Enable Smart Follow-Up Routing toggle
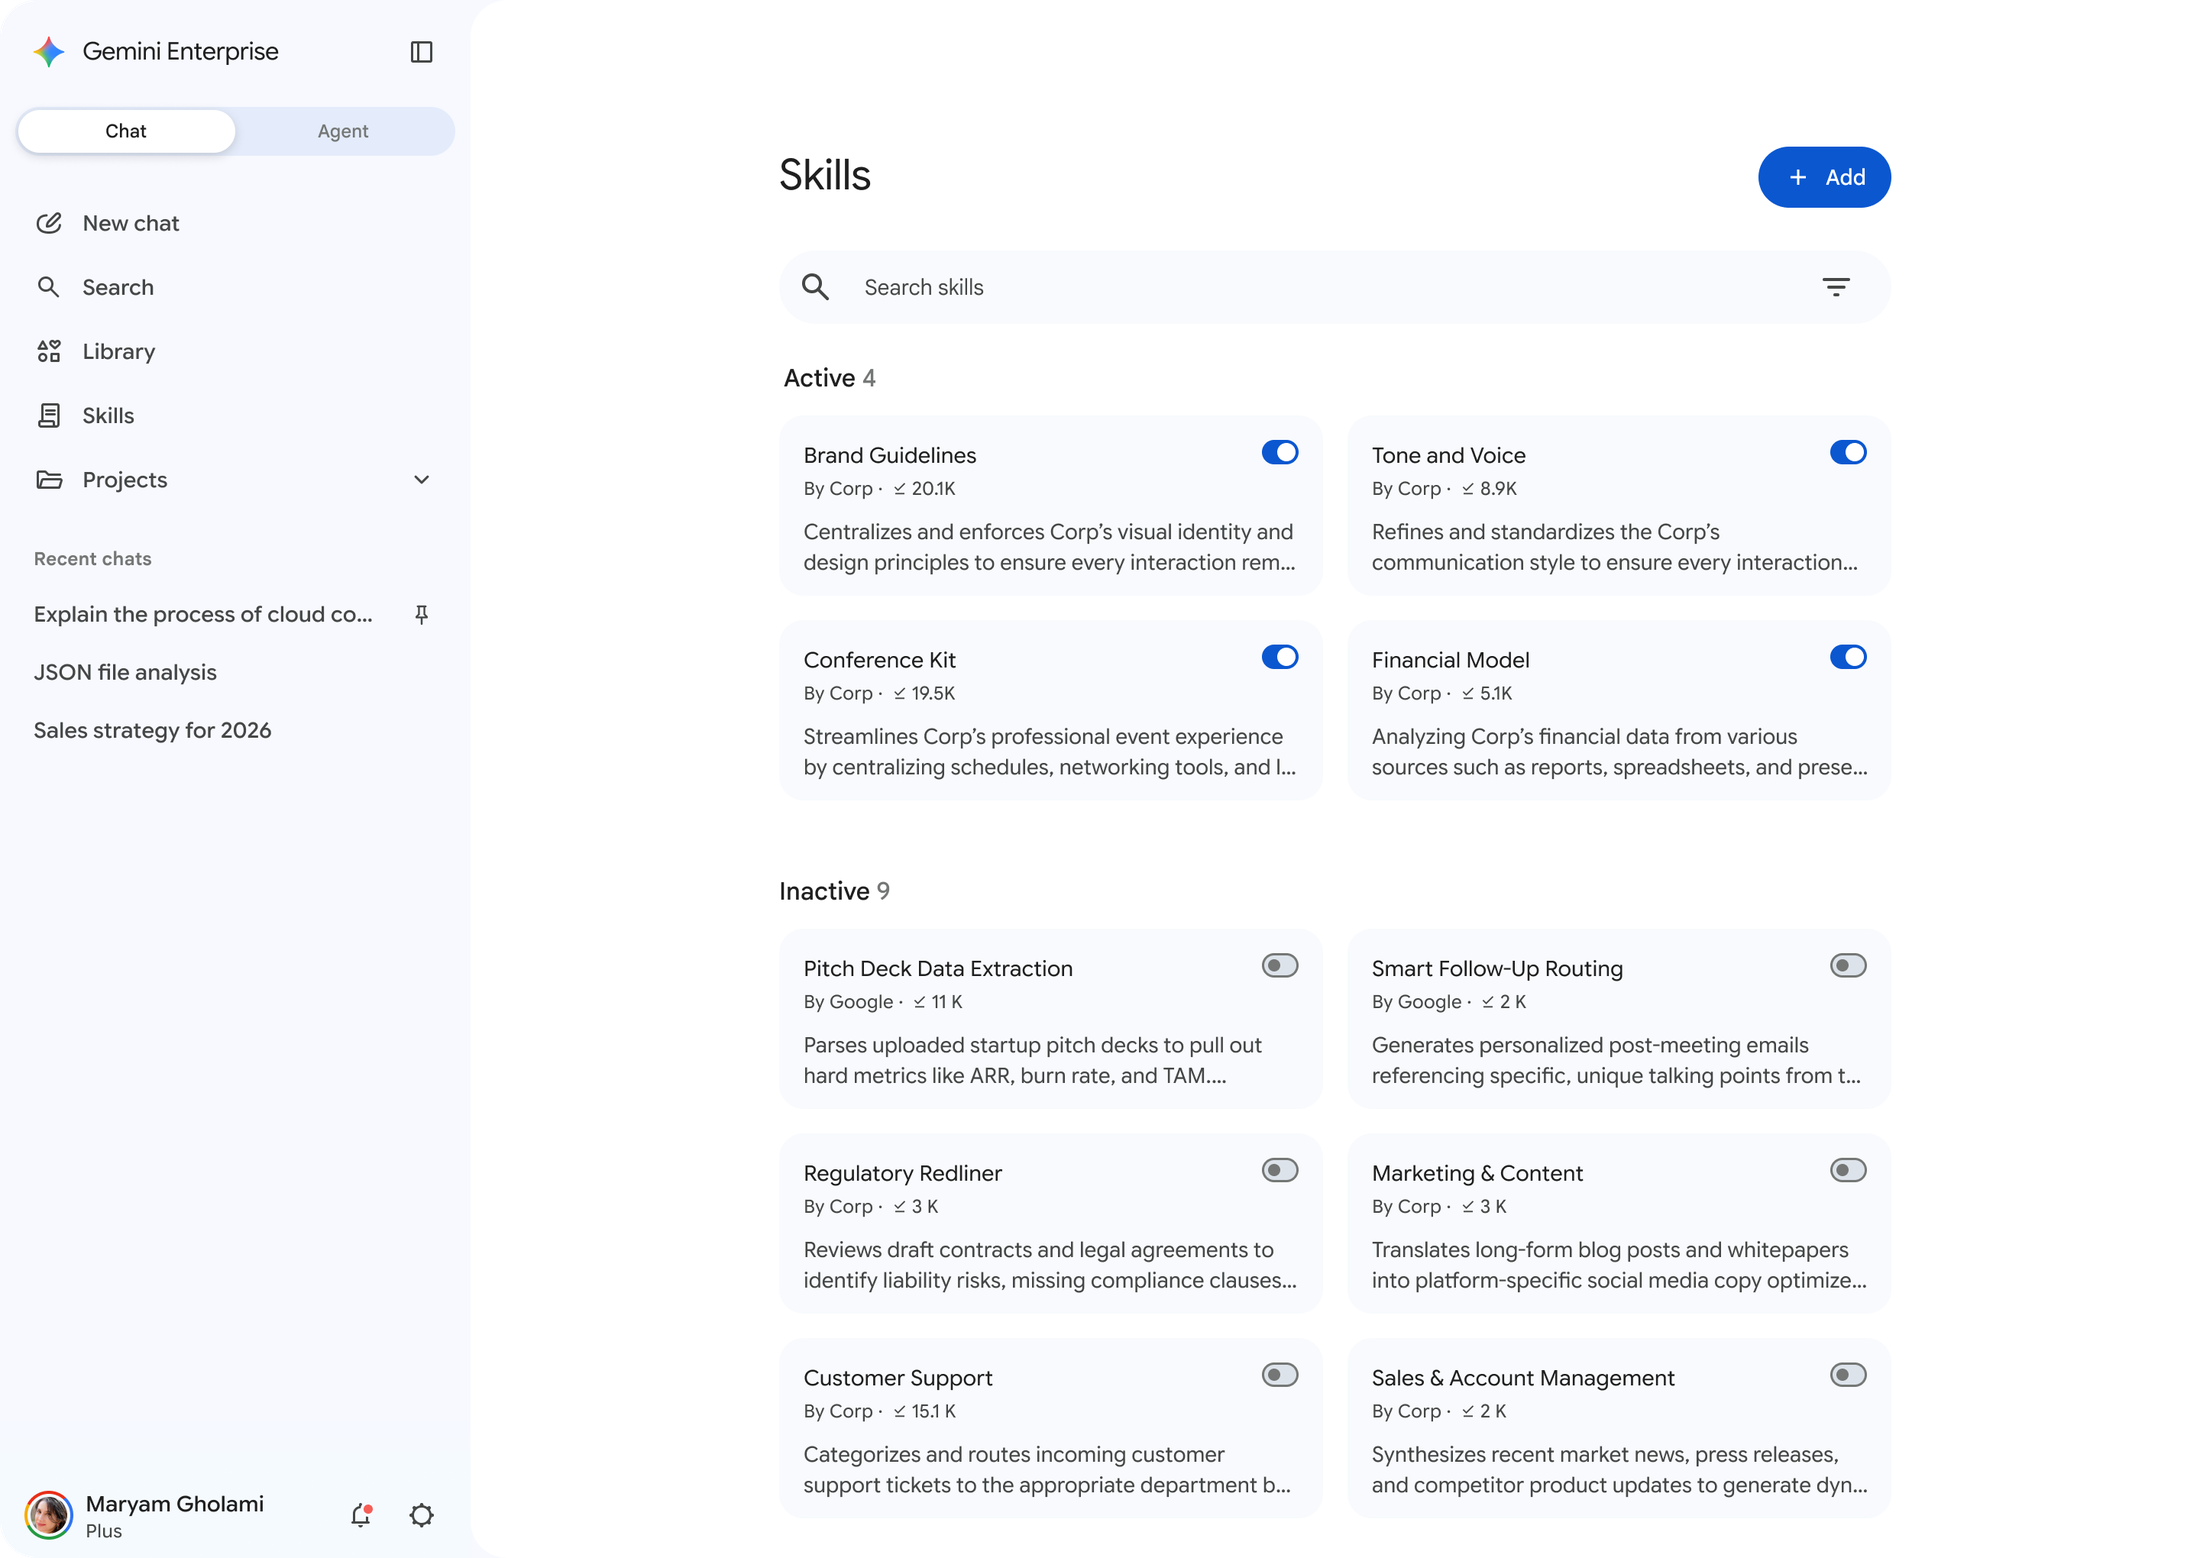The width and height of the screenshot is (2200, 1558). pos(1847,965)
